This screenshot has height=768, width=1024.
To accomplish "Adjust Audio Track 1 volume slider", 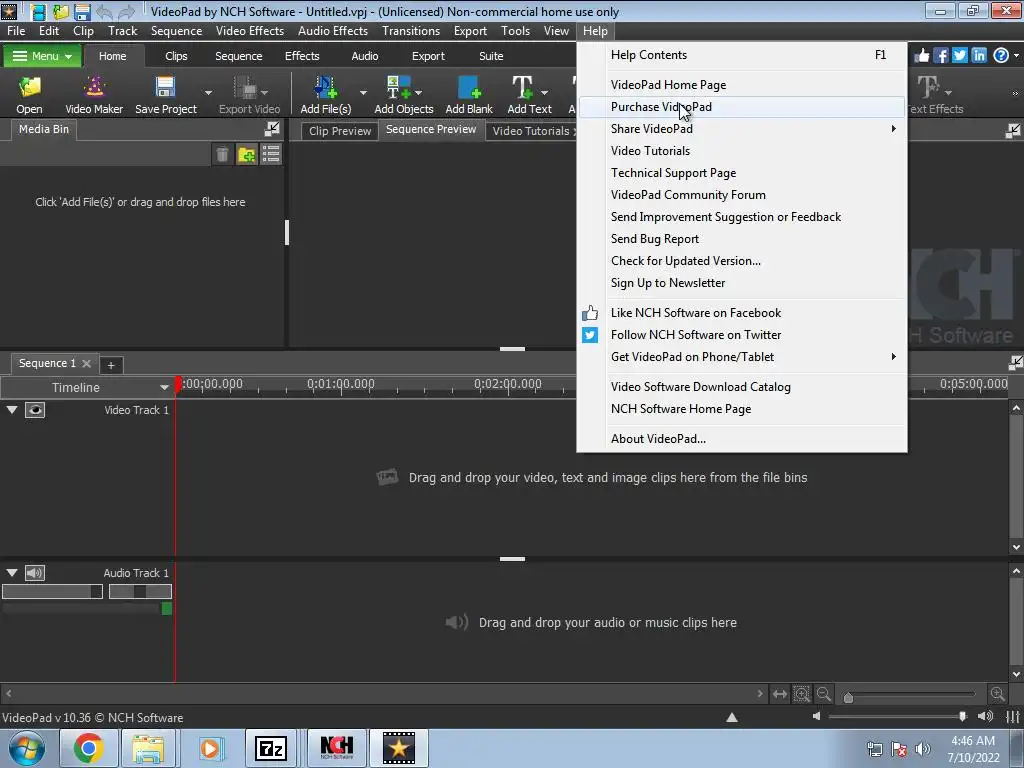I will tap(52, 592).
